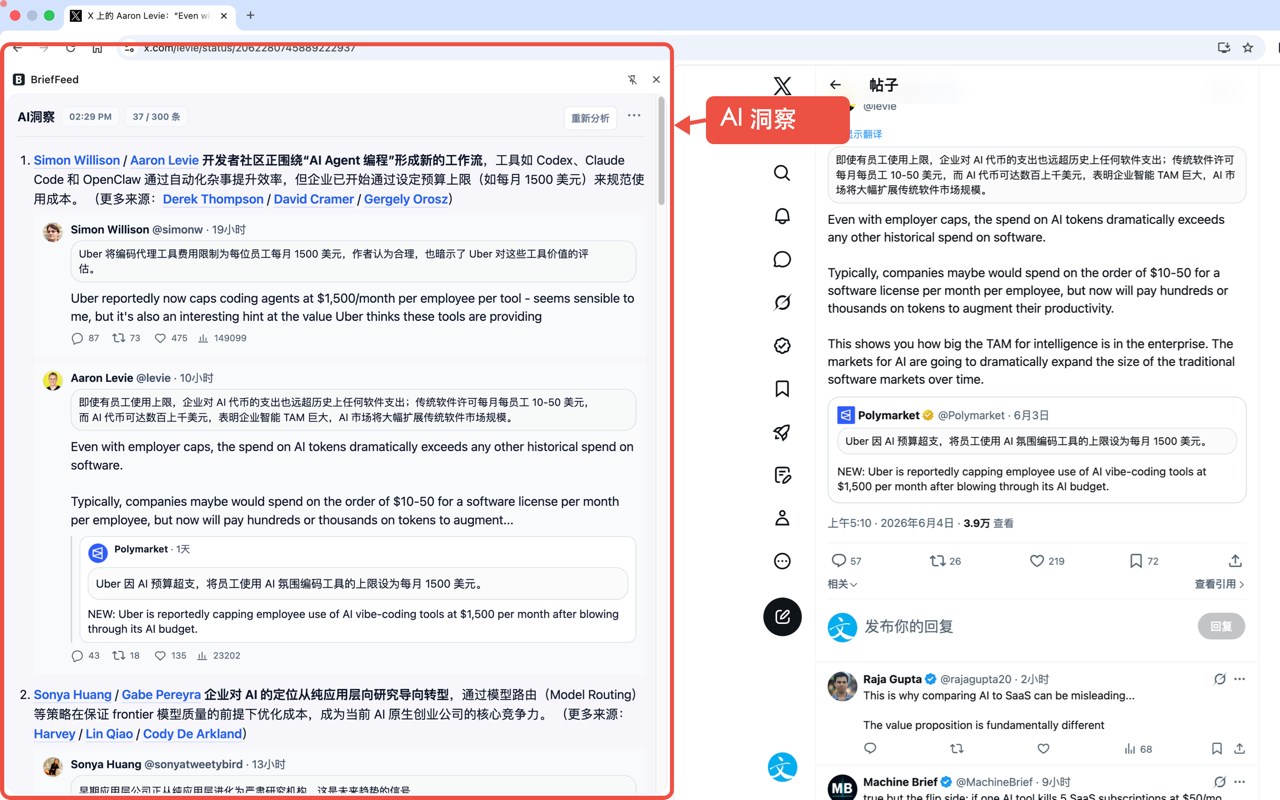
Task: View count 23202 icon in BriefFeed
Action: 203,656
